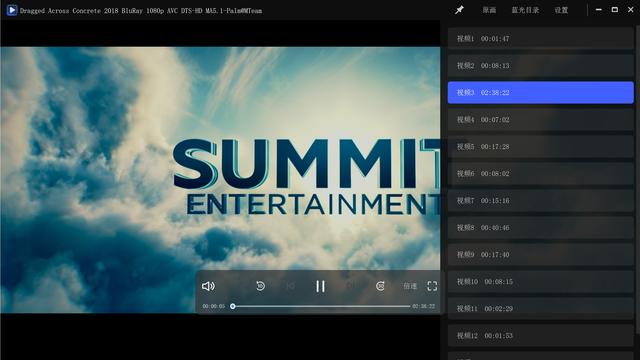This screenshot has width=640, height=360.
Task: Click the playback progress bar handle
Action: pos(233,306)
